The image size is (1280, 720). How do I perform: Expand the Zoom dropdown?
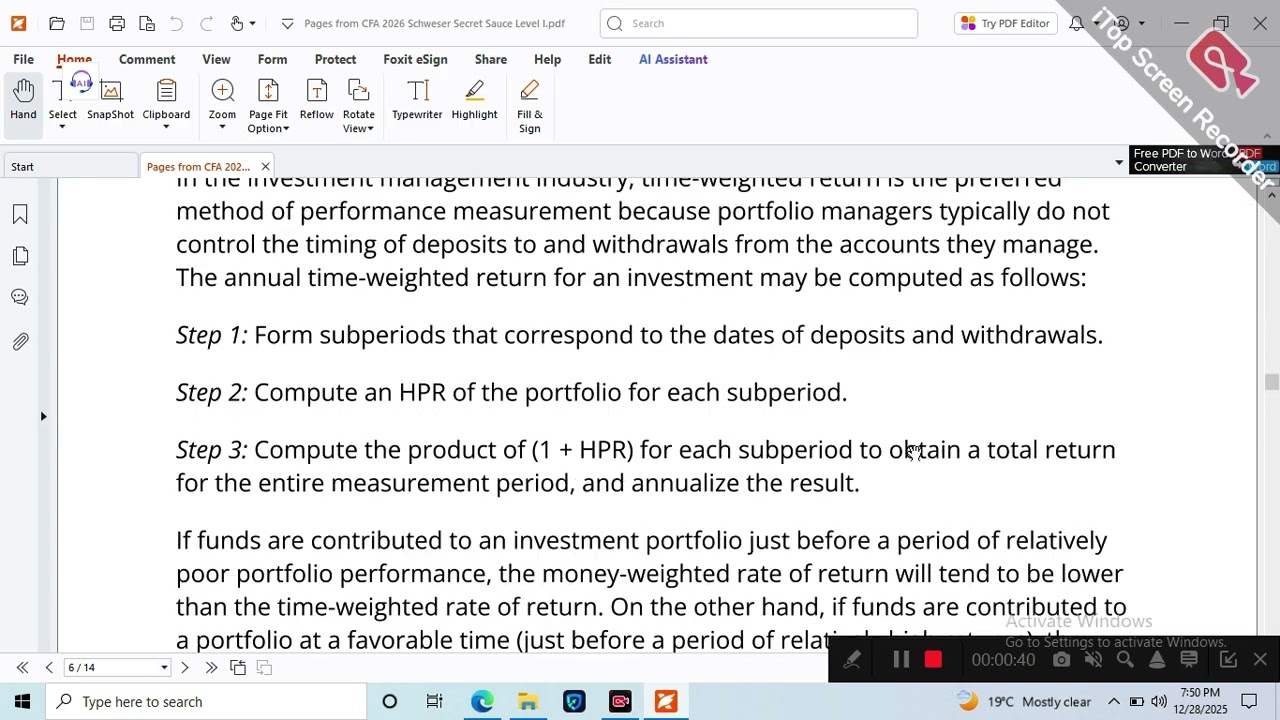tap(222, 128)
